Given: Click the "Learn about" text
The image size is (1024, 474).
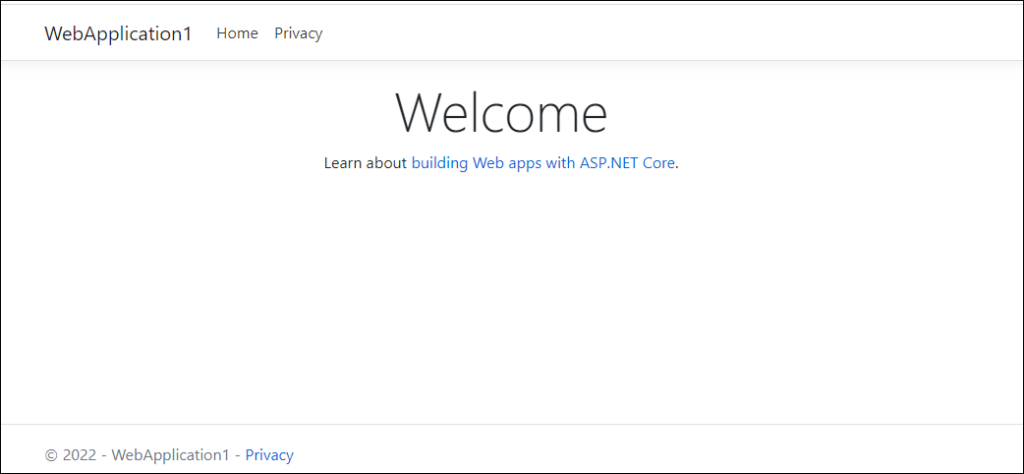Looking at the screenshot, I should point(365,162).
